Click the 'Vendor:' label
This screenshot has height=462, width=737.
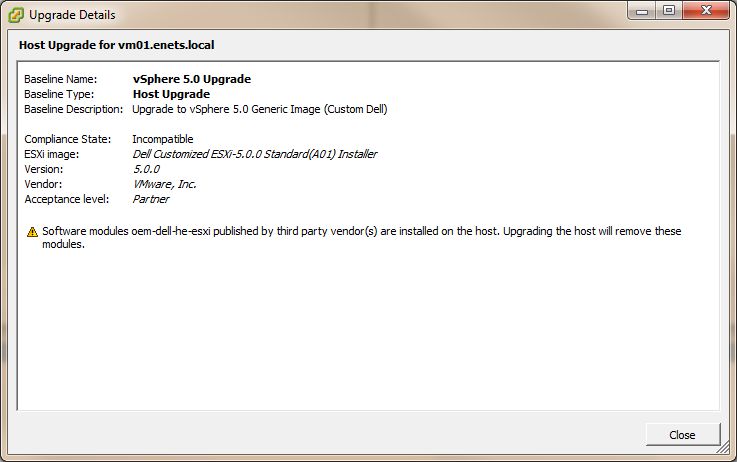[x=43, y=184]
